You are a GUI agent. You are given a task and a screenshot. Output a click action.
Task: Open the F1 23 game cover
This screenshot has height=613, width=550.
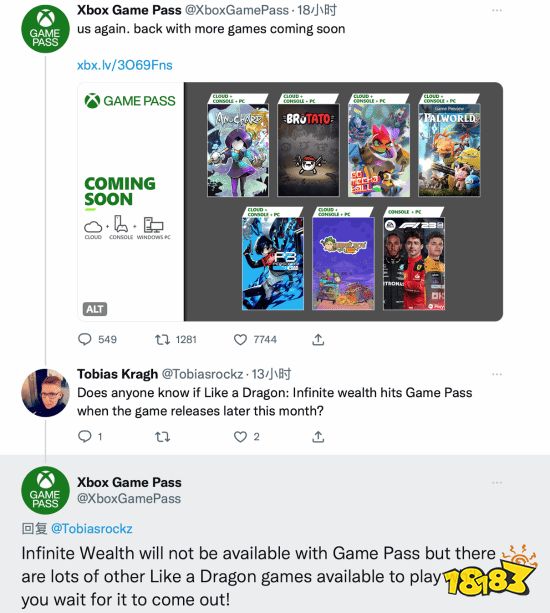414,263
